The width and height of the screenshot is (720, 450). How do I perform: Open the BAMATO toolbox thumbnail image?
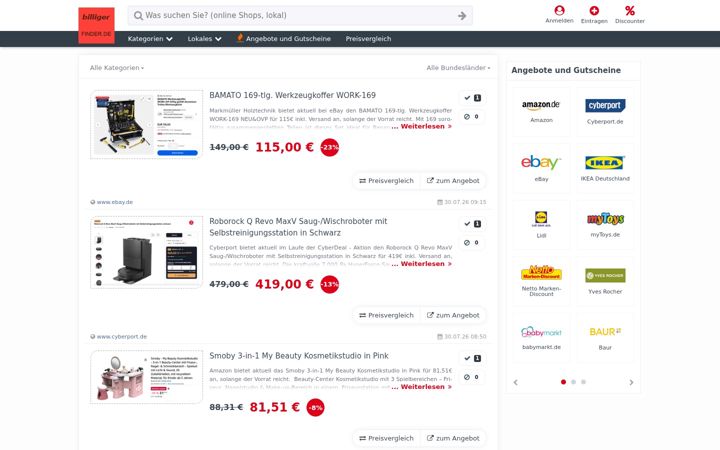click(x=146, y=124)
